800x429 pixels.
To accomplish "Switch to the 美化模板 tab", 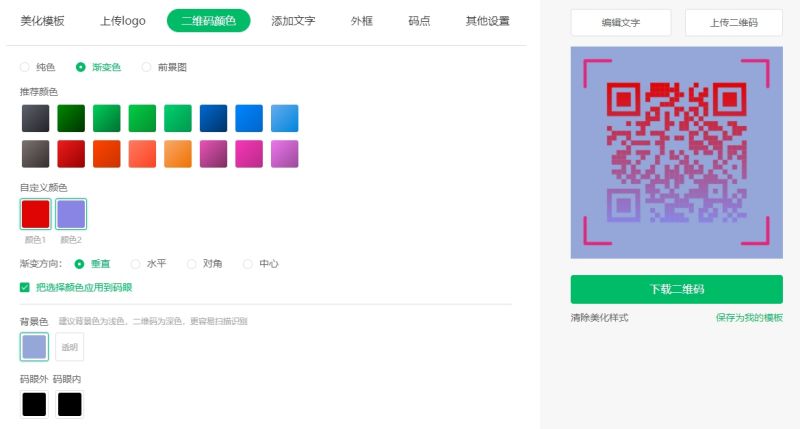I will tap(42, 20).
